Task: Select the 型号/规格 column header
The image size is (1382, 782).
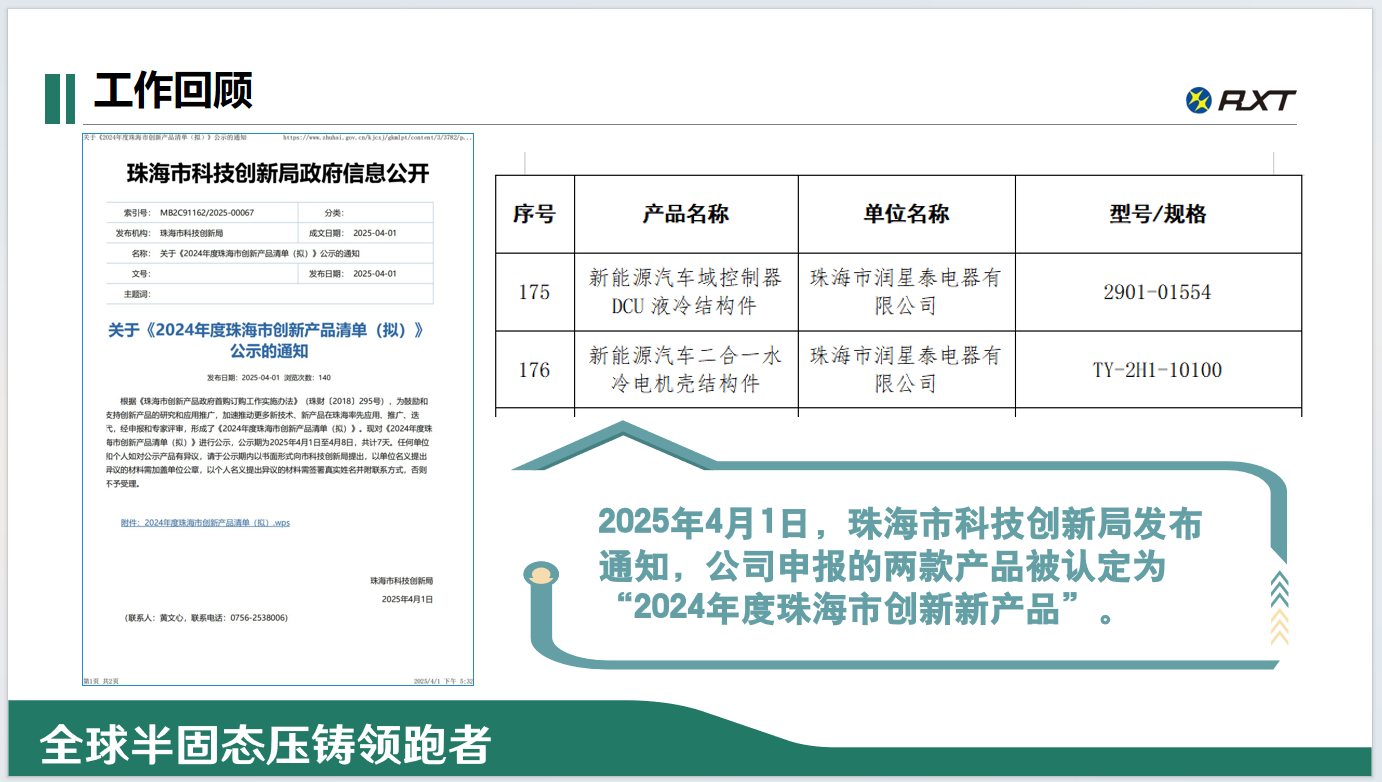Action: pyautogui.click(x=1156, y=213)
